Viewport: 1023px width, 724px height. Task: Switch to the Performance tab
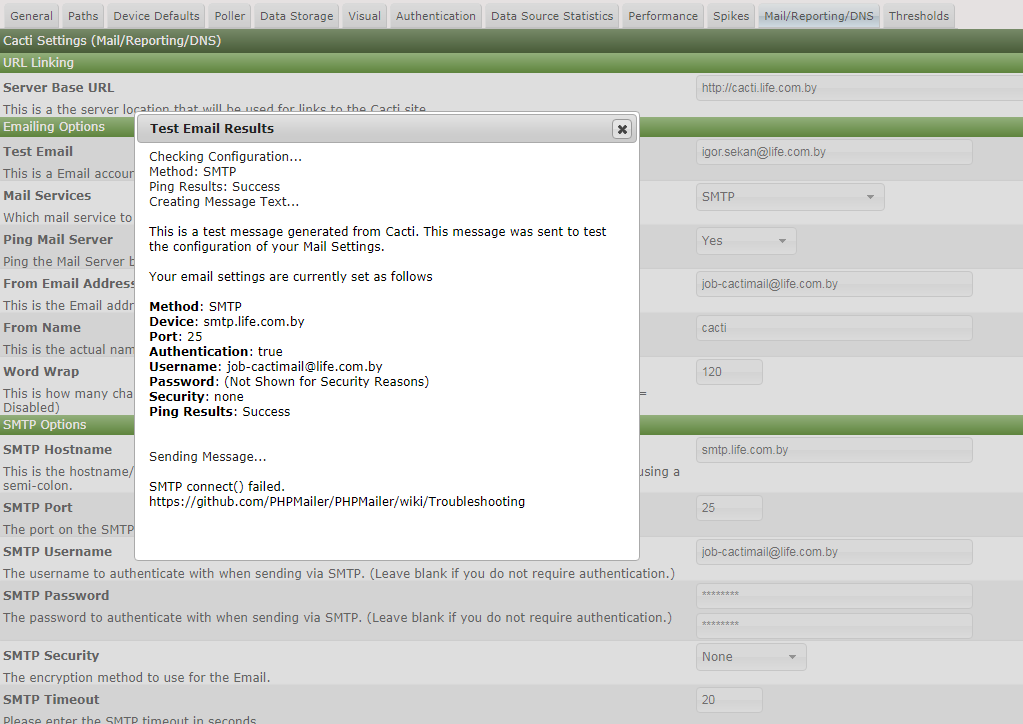point(663,16)
